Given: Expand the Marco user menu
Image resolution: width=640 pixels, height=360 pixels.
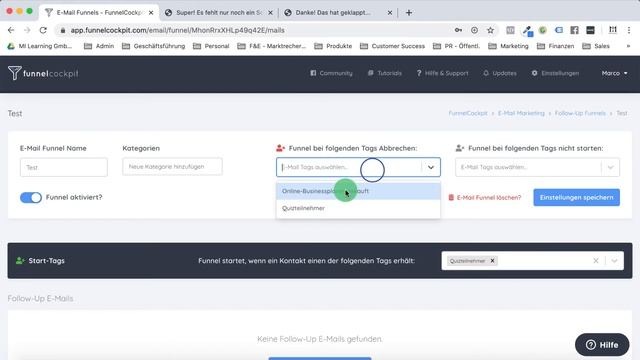Looking at the screenshot, I should point(614,73).
